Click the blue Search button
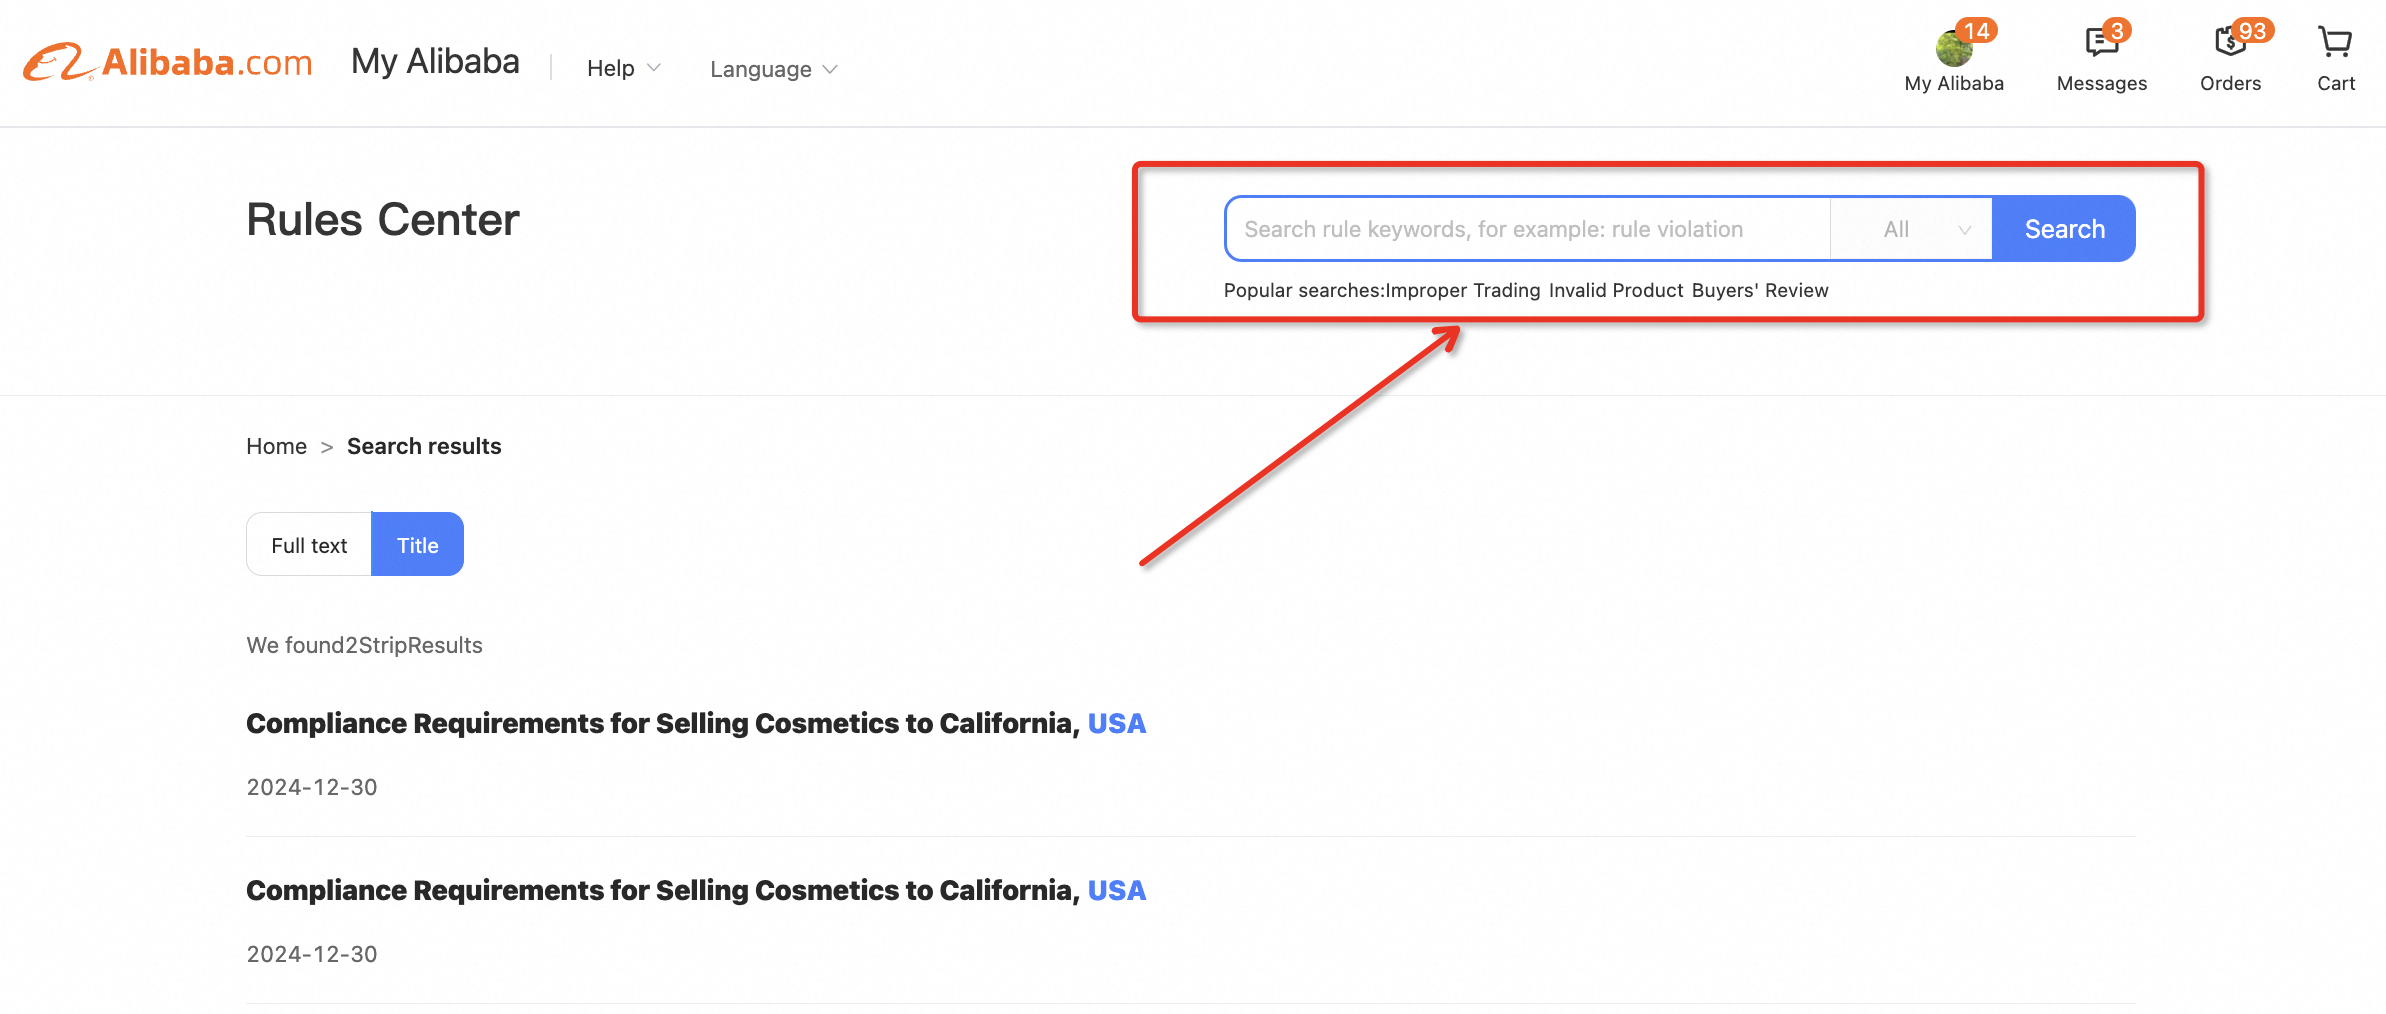 pyautogui.click(x=2064, y=229)
